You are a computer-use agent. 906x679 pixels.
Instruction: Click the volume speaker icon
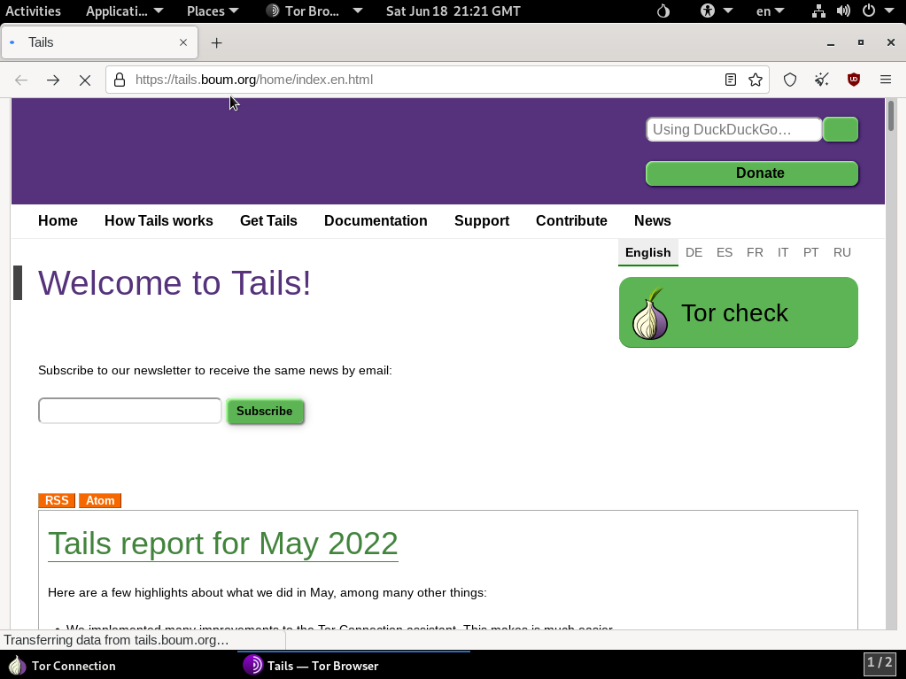coord(844,11)
